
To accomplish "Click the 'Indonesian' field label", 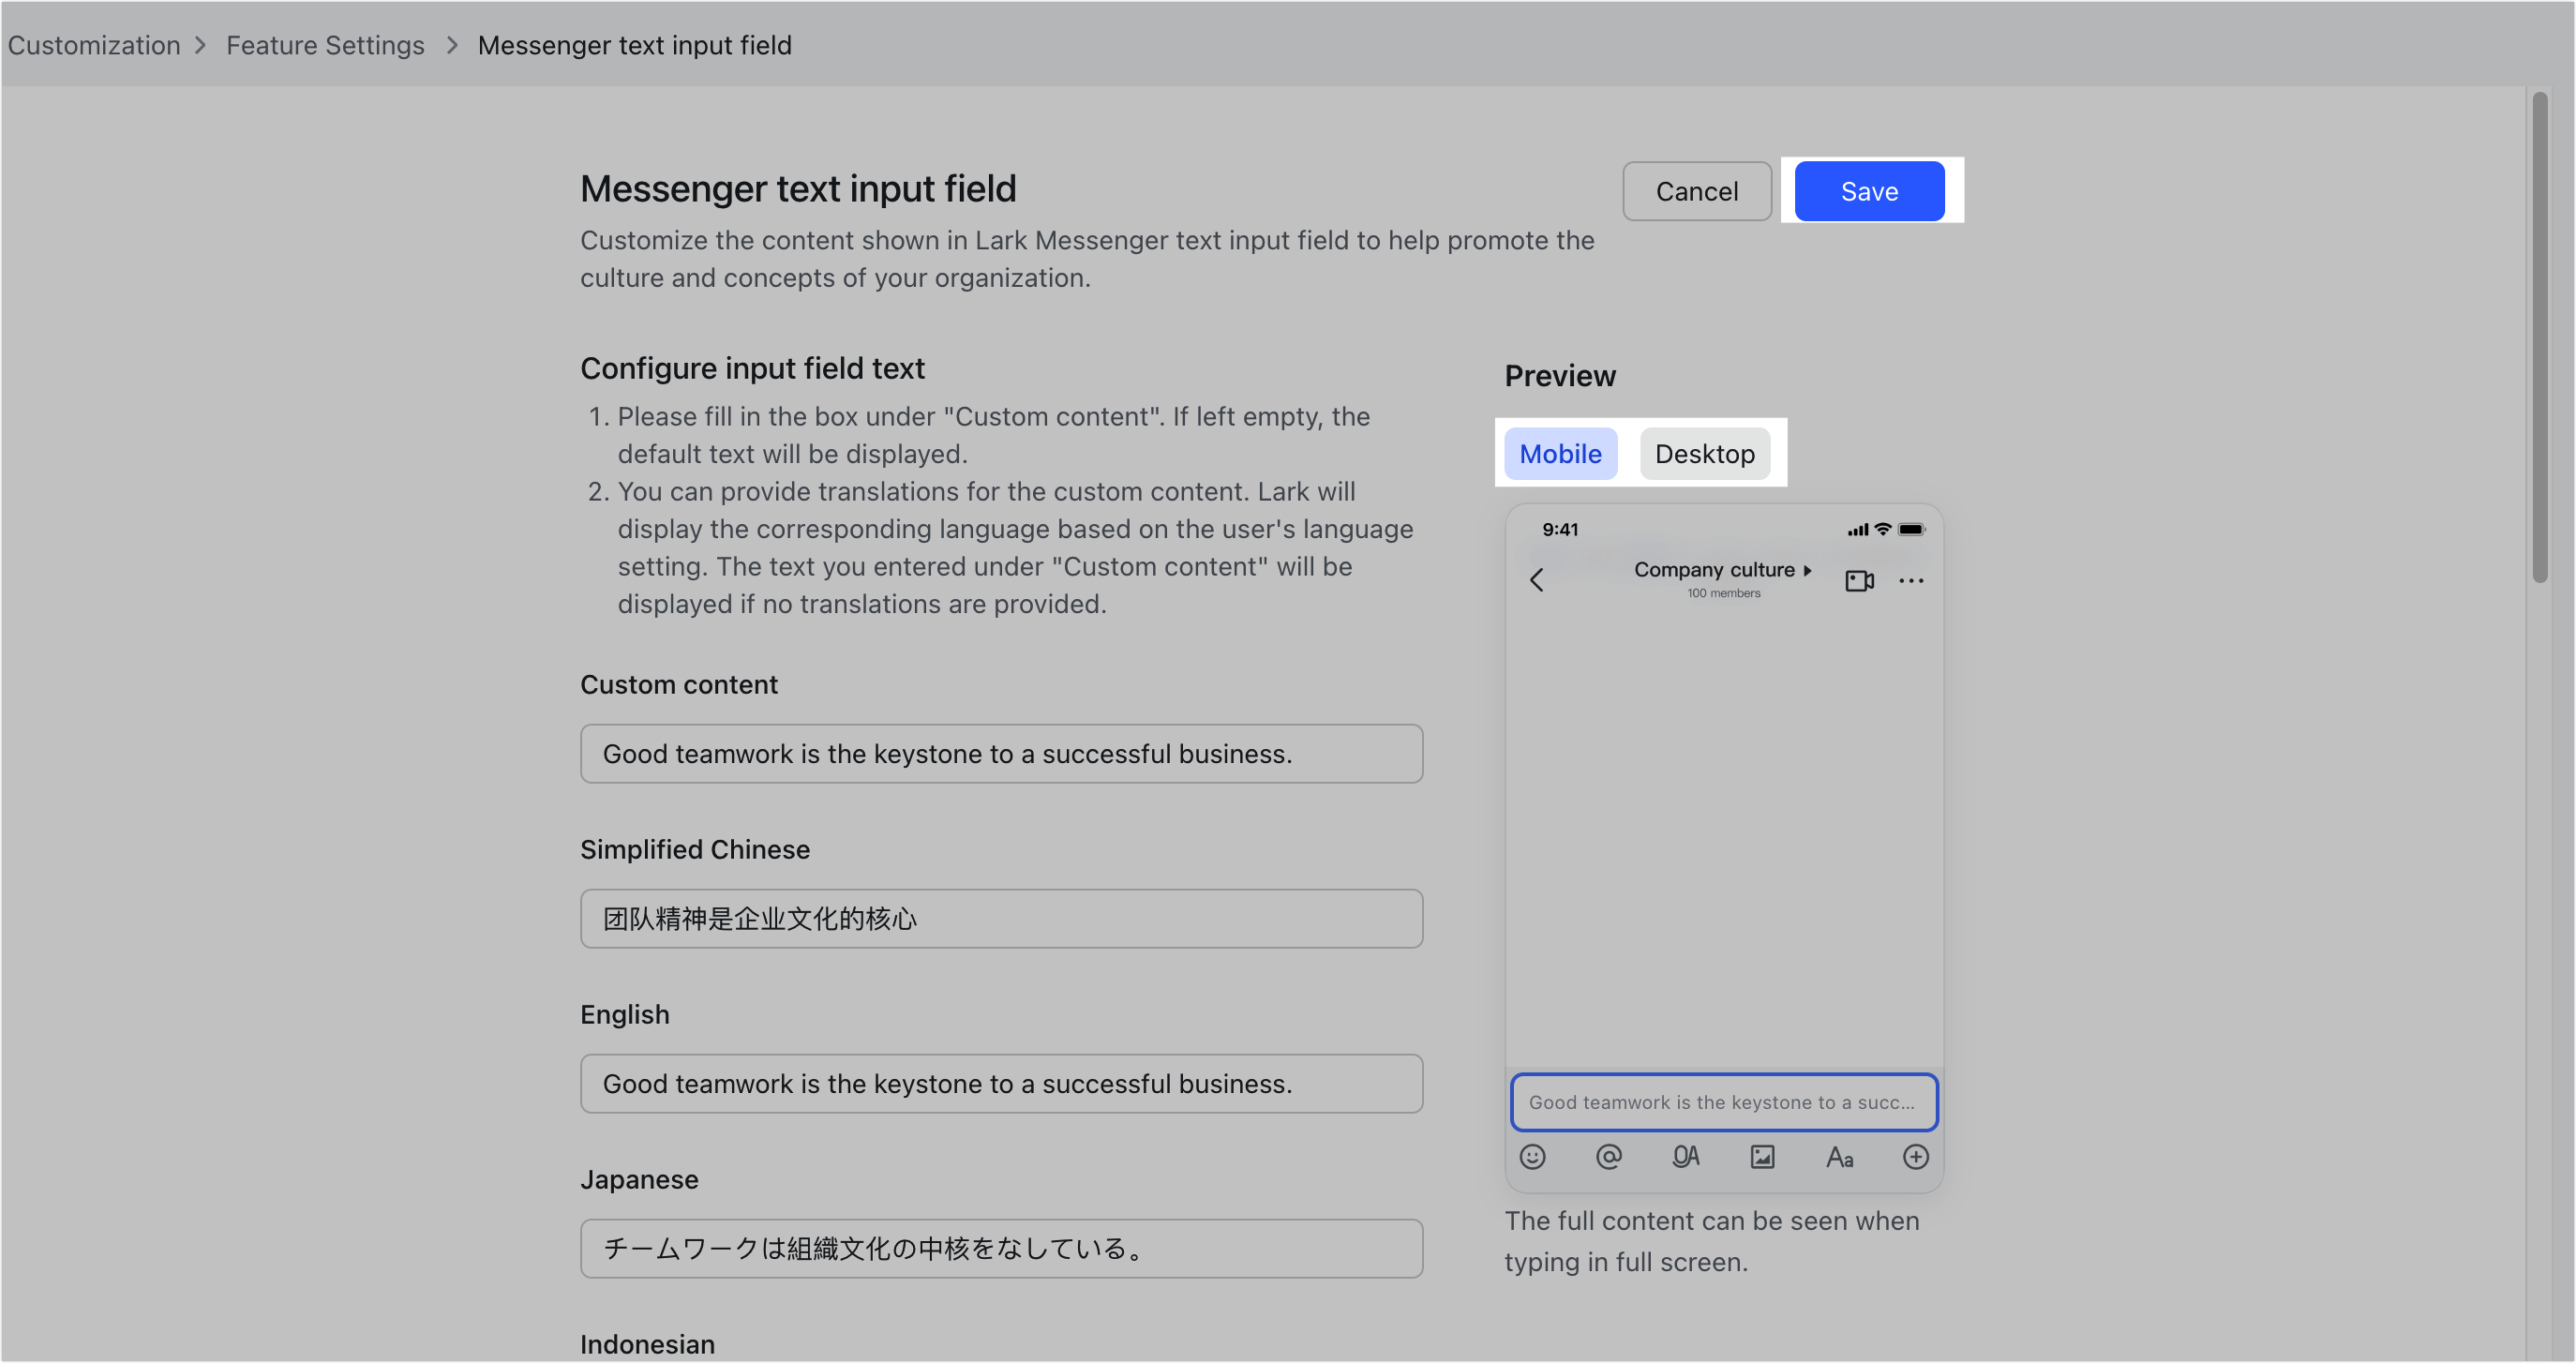I will point(647,1344).
